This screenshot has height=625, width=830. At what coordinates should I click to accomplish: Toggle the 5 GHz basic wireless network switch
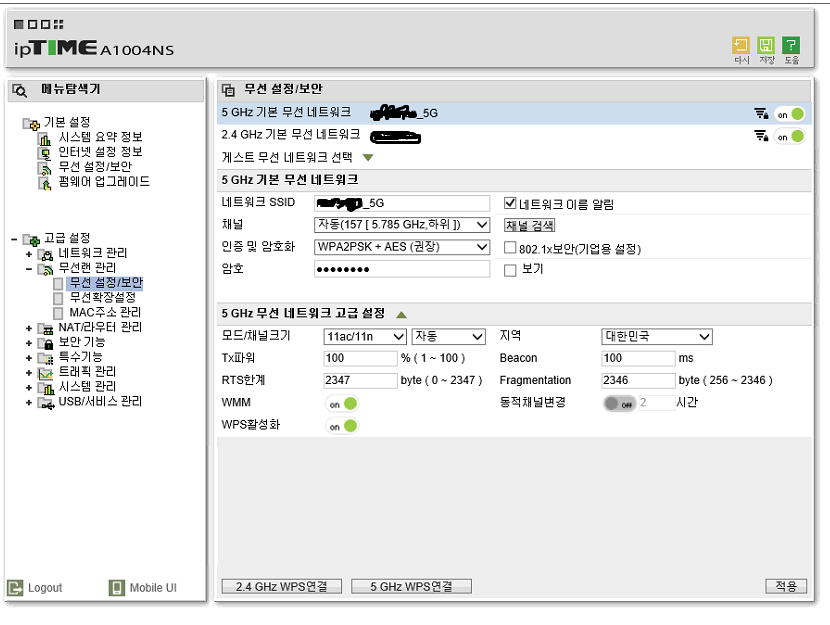[789, 114]
